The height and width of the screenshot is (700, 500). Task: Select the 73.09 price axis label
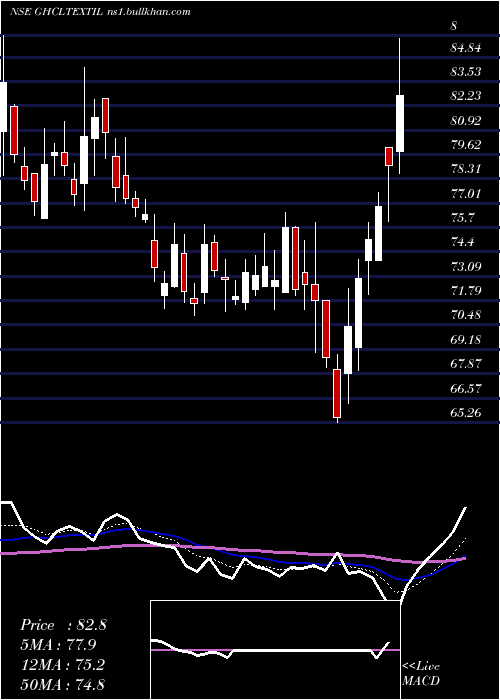[466, 267]
